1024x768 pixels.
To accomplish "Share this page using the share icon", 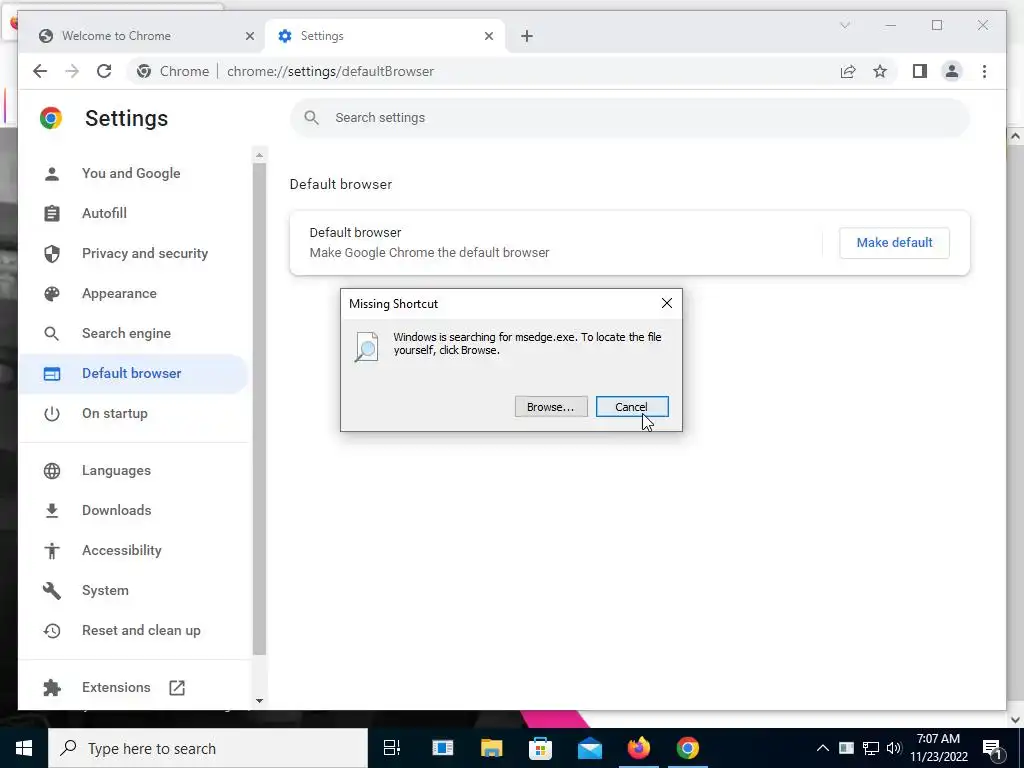I will click(848, 71).
